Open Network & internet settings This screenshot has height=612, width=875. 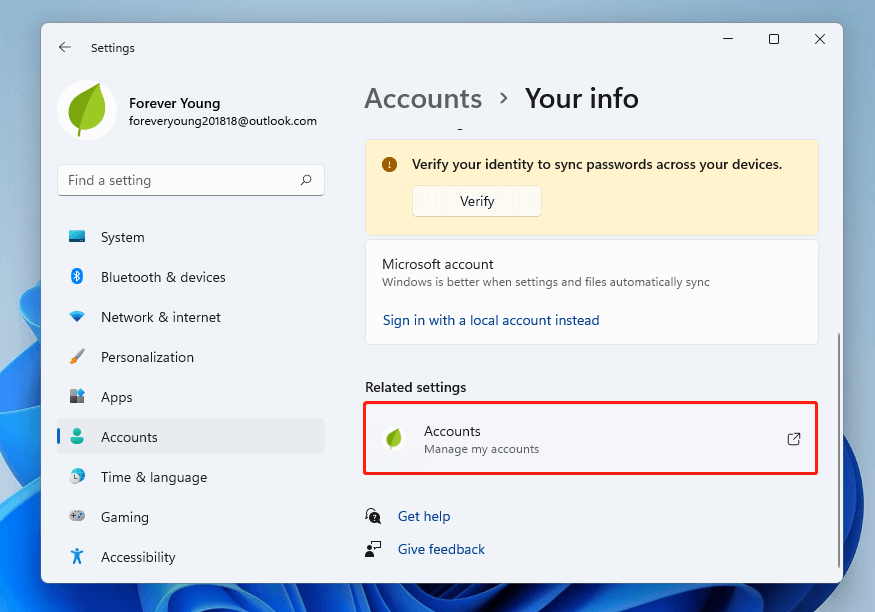(160, 317)
